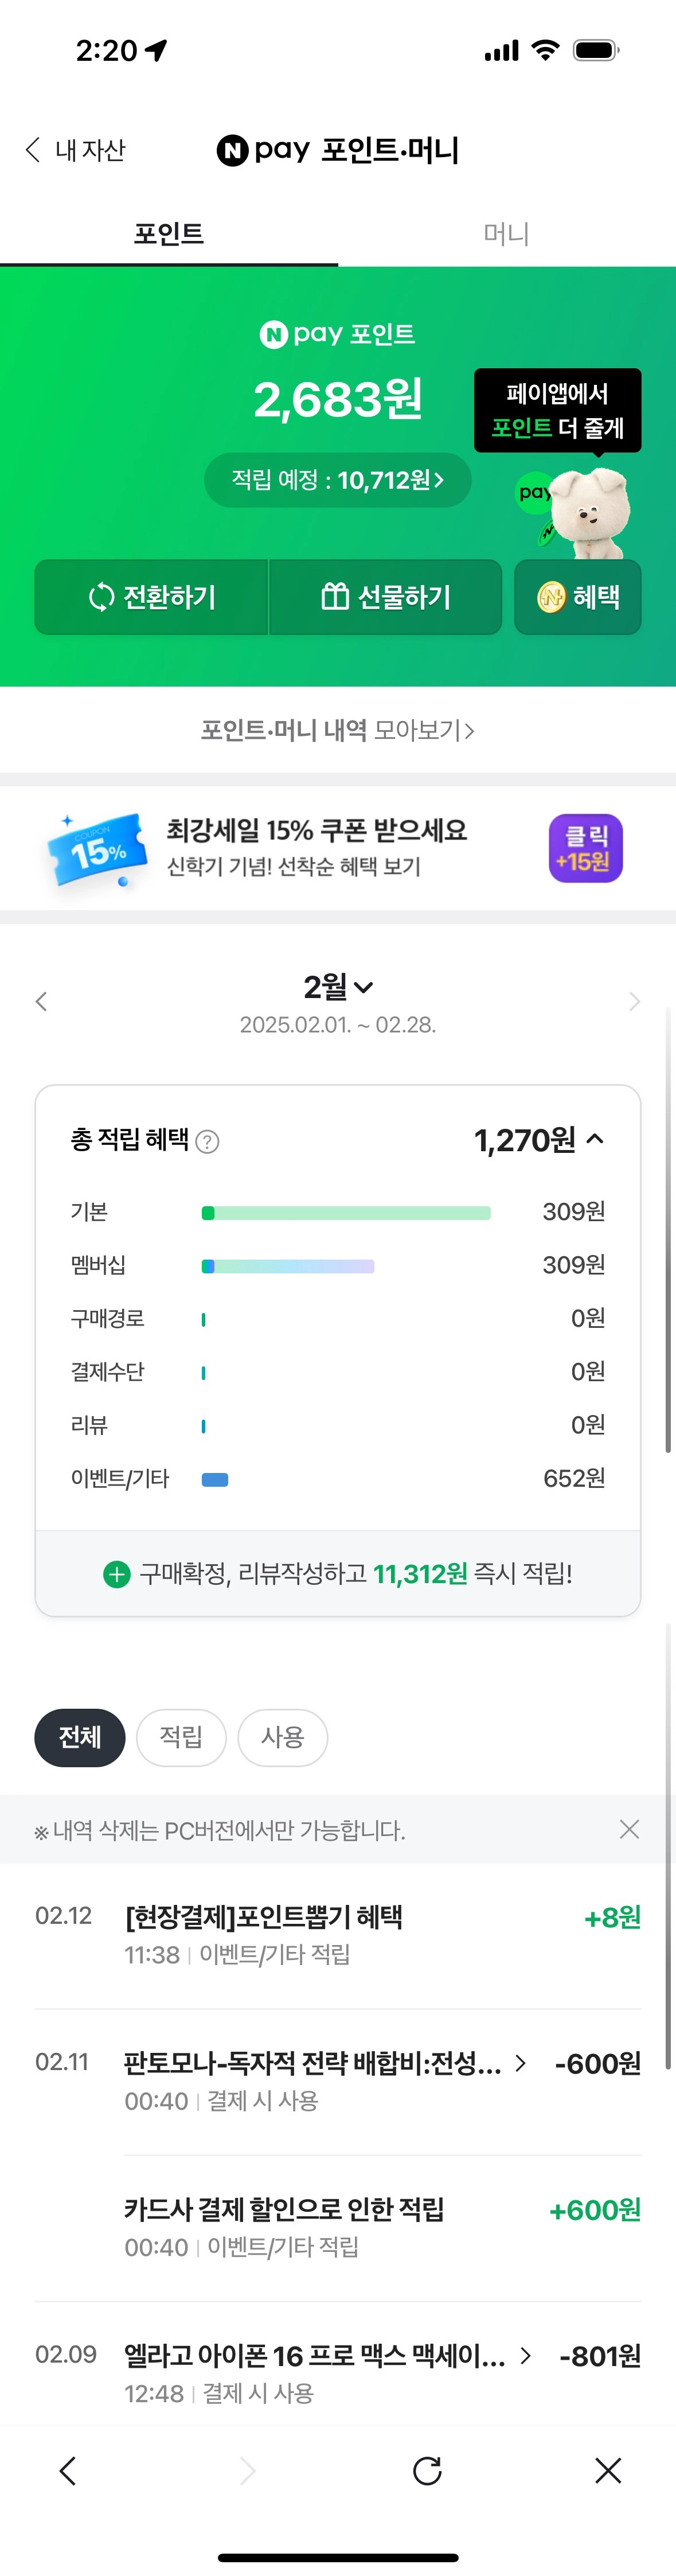Screen dimensions: 676x2576
Task: Dismiss the PC버전 deletion notice with X
Action: tap(629, 1829)
